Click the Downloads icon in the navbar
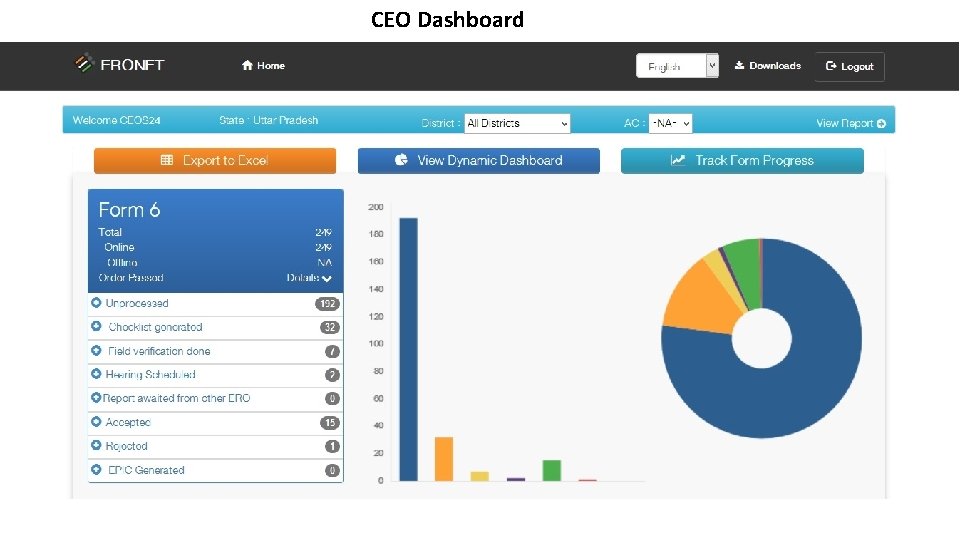The image size is (960, 540). 739,65
